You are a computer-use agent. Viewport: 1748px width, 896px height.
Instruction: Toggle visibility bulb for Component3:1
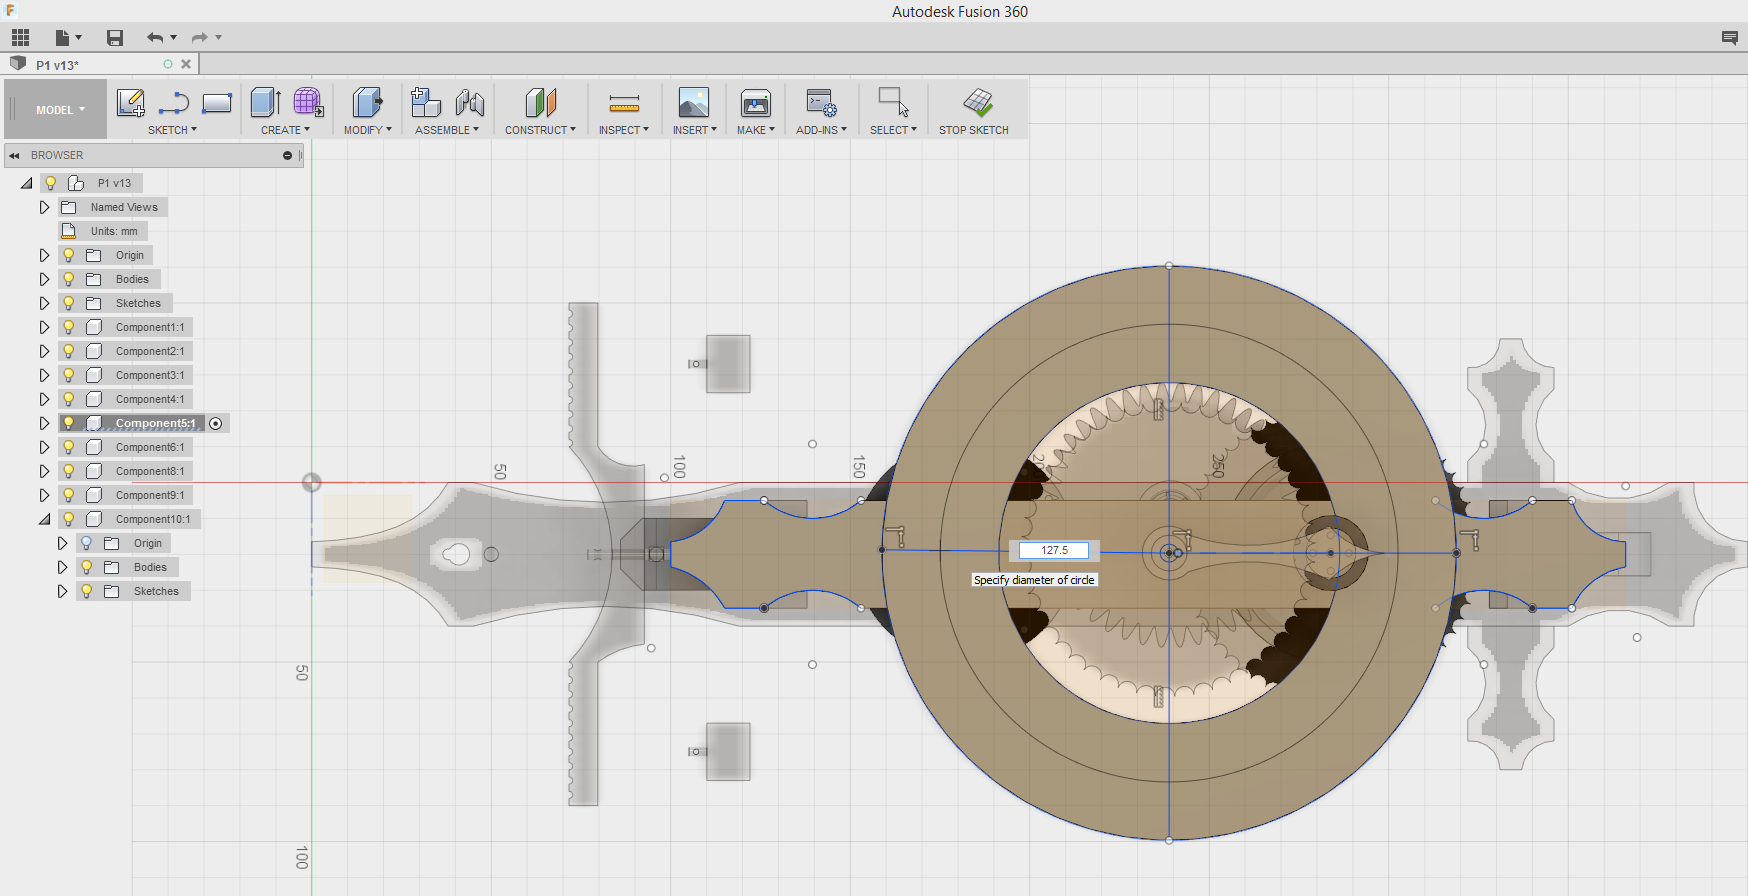[x=69, y=375]
